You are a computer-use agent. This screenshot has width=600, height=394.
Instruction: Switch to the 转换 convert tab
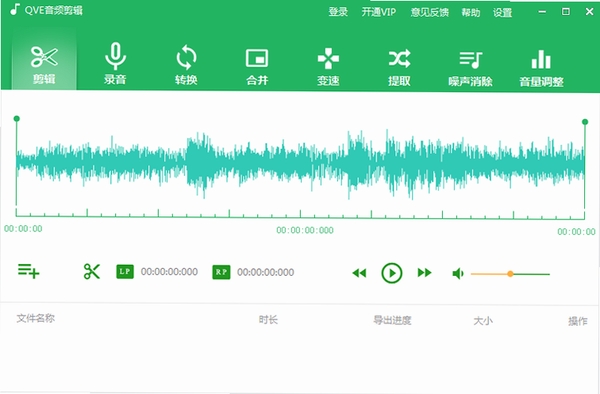tap(186, 64)
